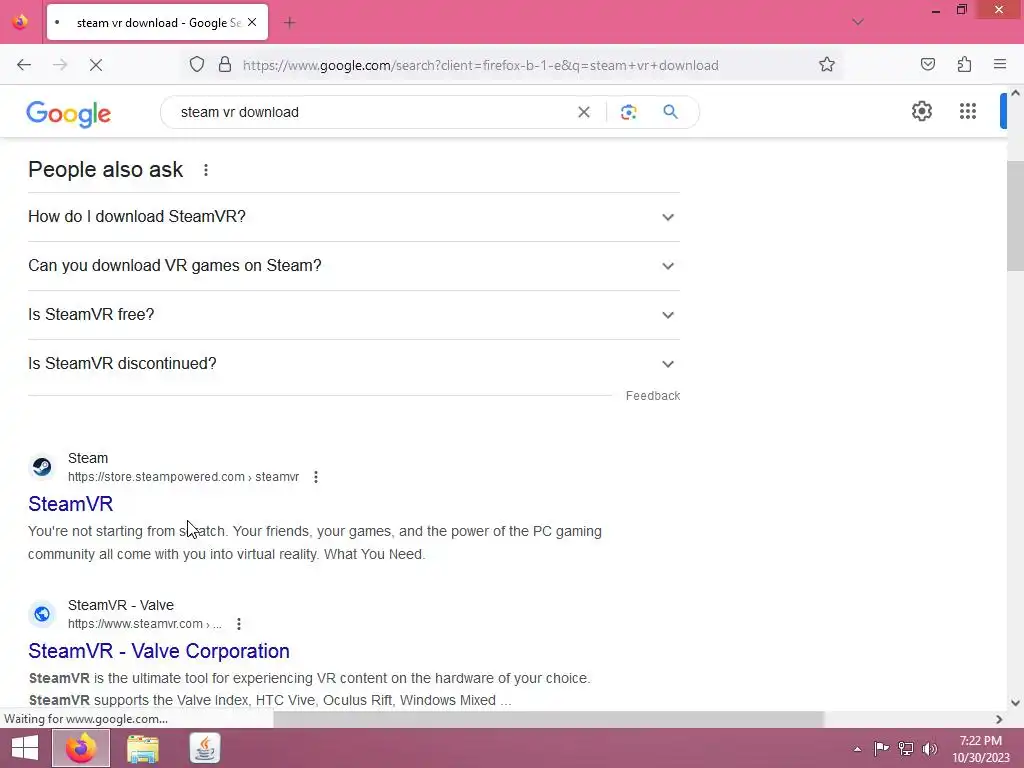This screenshot has height=768, width=1024.
Task: Click the Firefox address bar URL
Action: click(481, 65)
